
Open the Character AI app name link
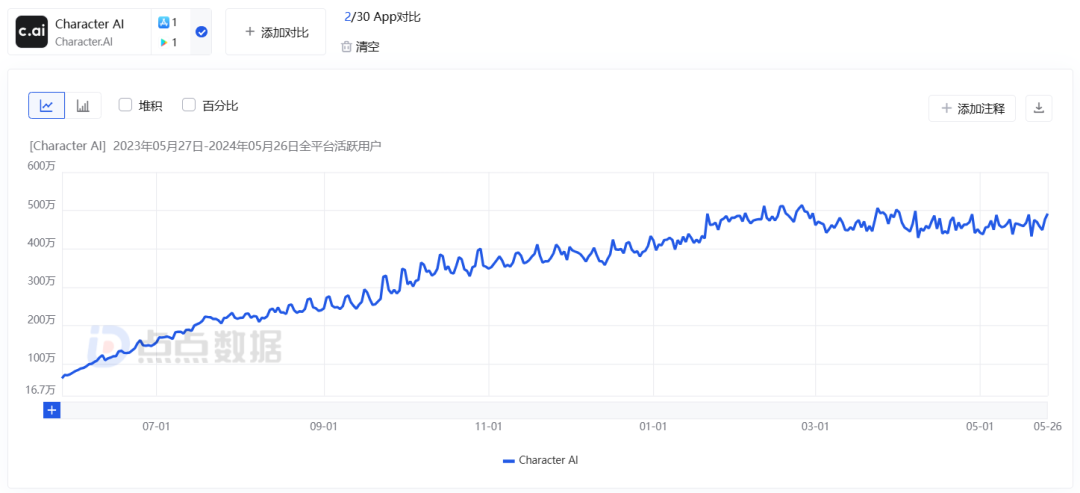click(x=89, y=23)
